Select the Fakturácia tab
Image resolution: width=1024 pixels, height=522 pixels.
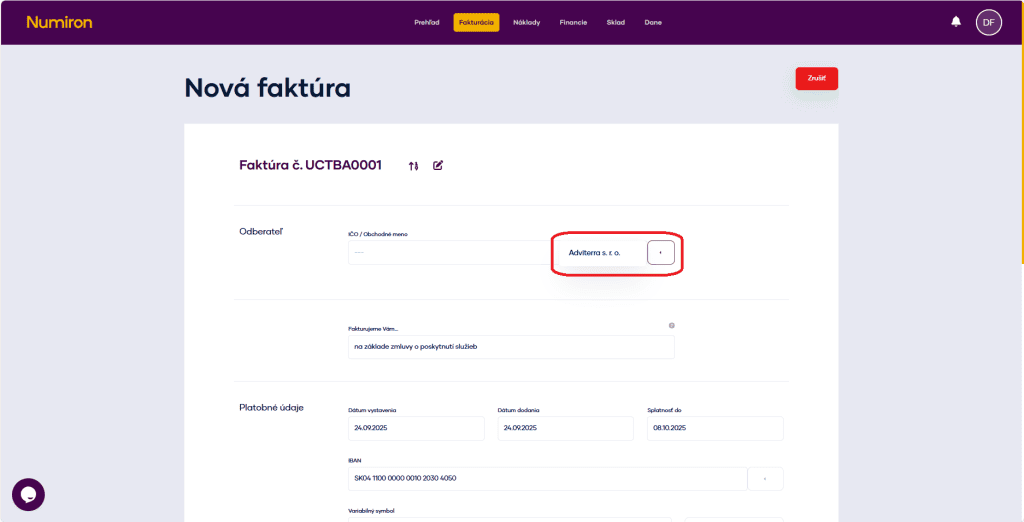click(477, 22)
